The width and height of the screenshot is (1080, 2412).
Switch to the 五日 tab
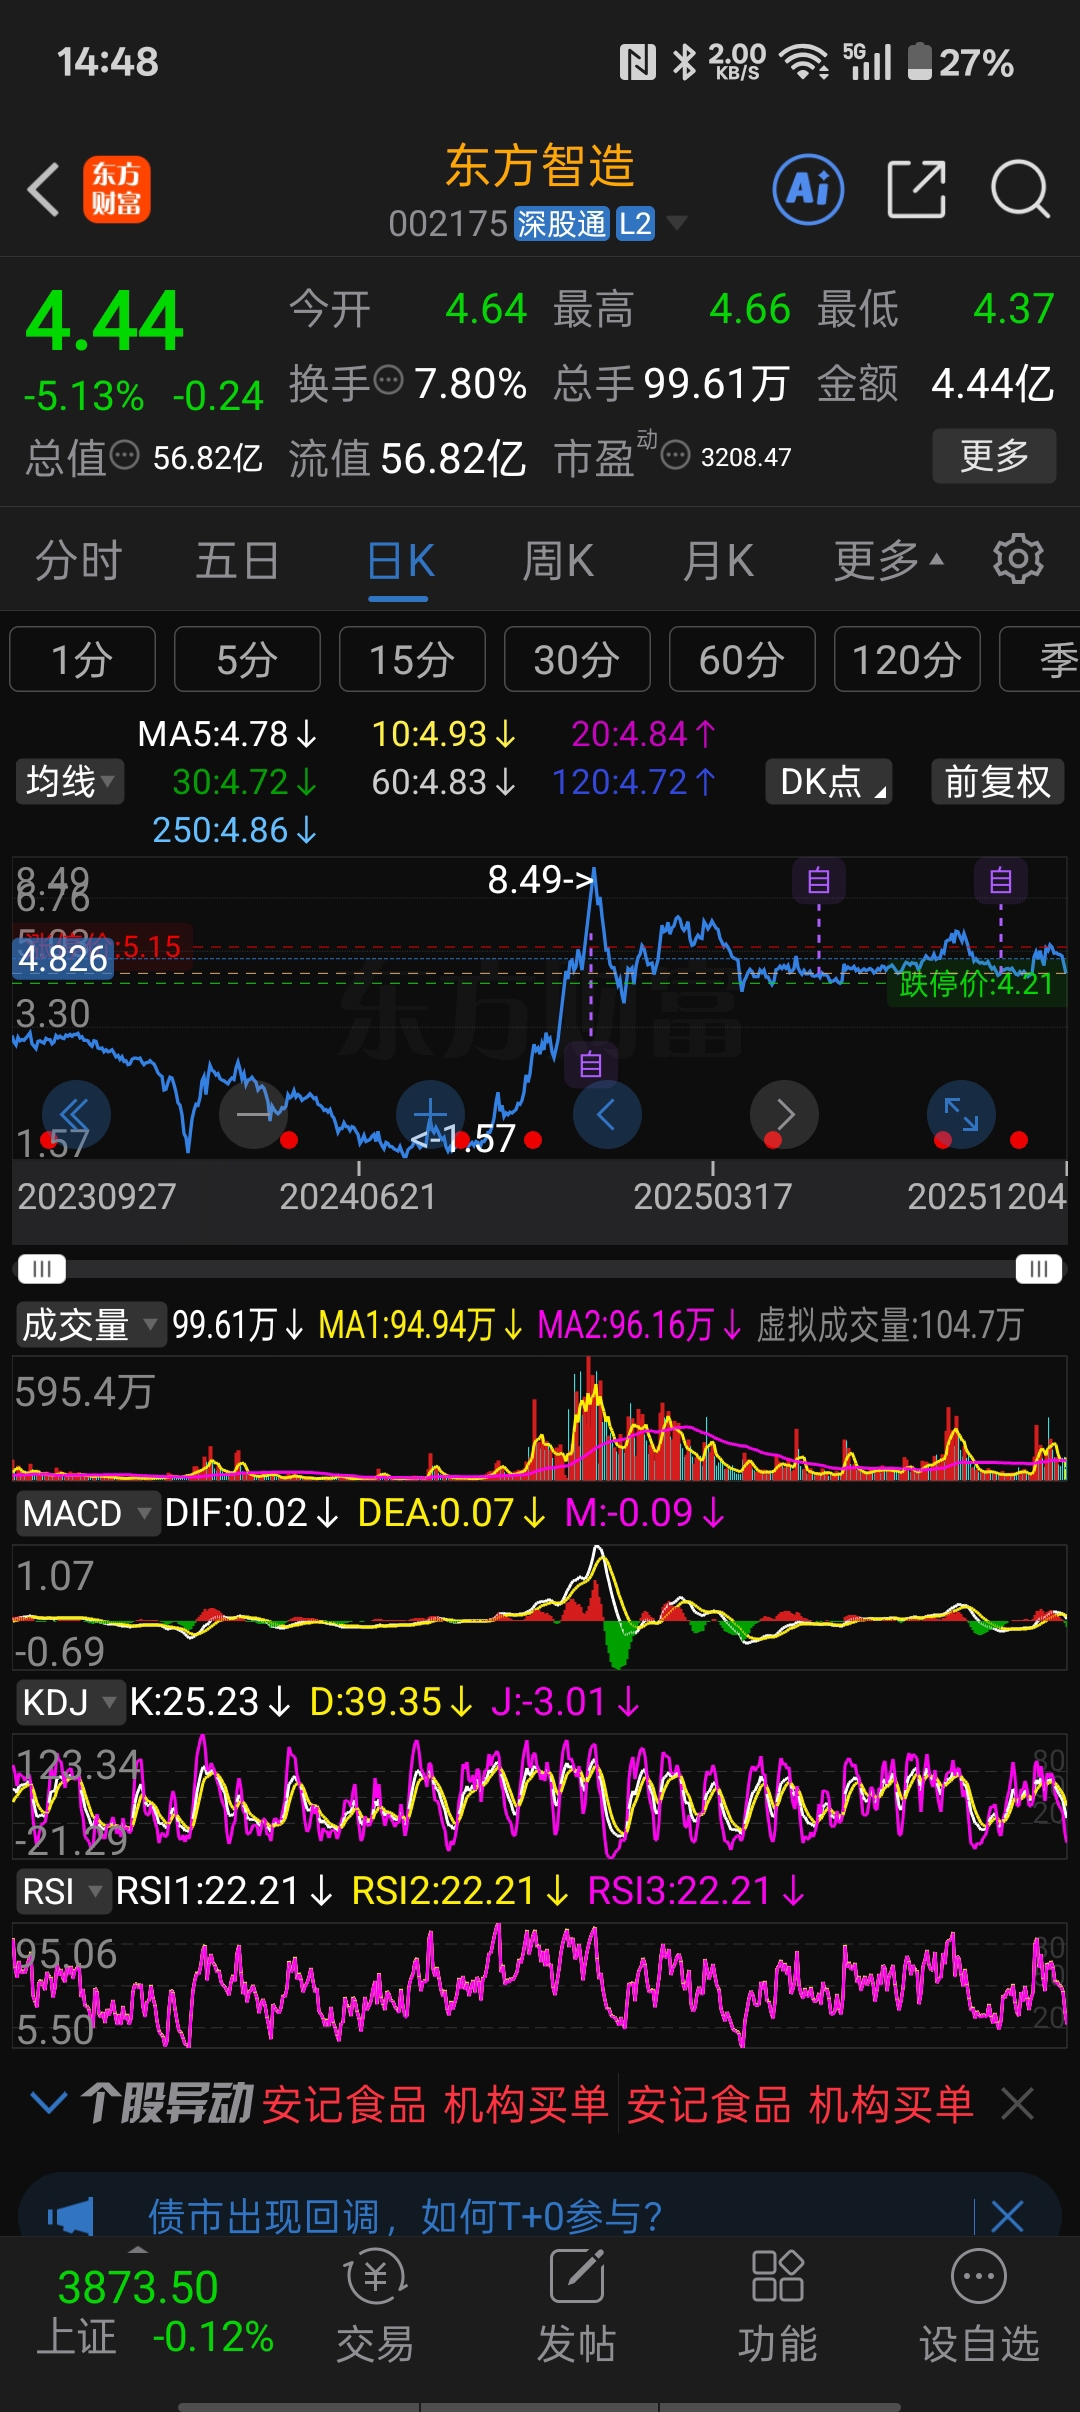pos(237,560)
